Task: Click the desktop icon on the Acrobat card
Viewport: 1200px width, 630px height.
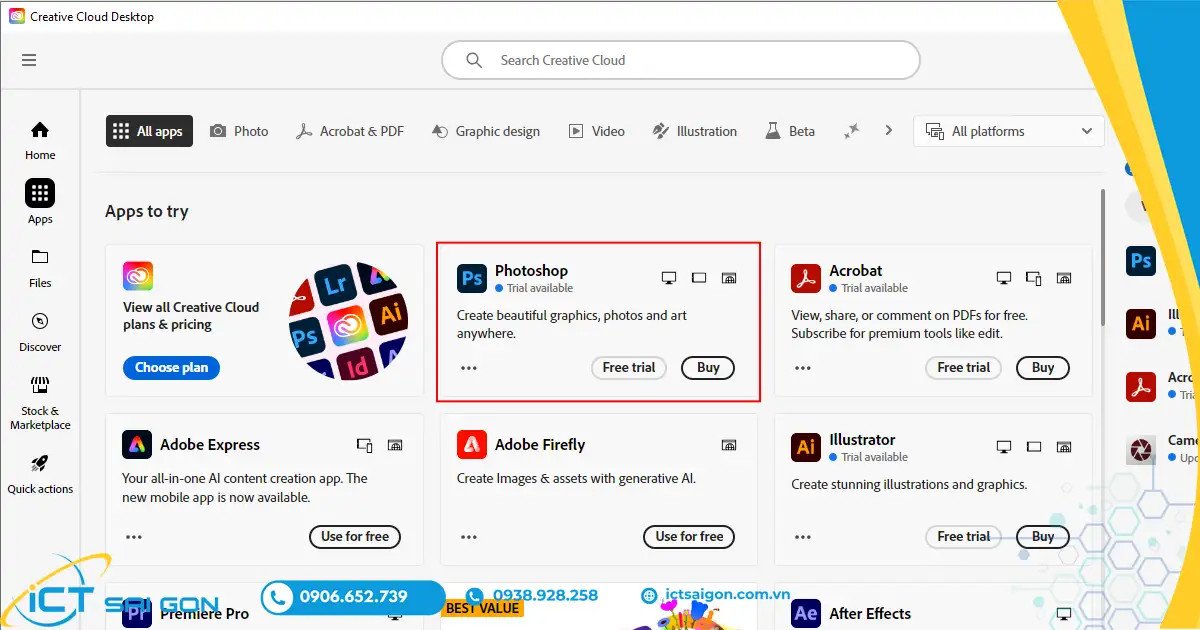Action: (x=1004, y=278)
